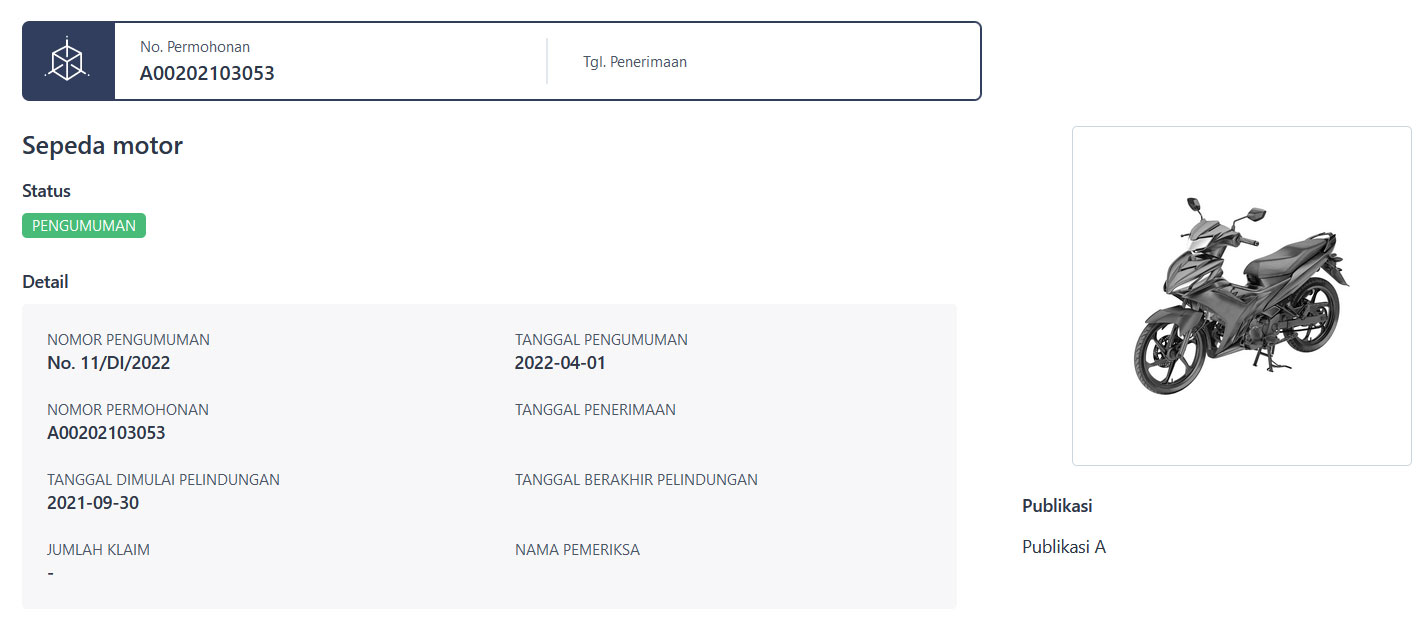
Task: Click the Tgl. Penerimaan header field
Action: pyautogui.click(x=635, y=62)
